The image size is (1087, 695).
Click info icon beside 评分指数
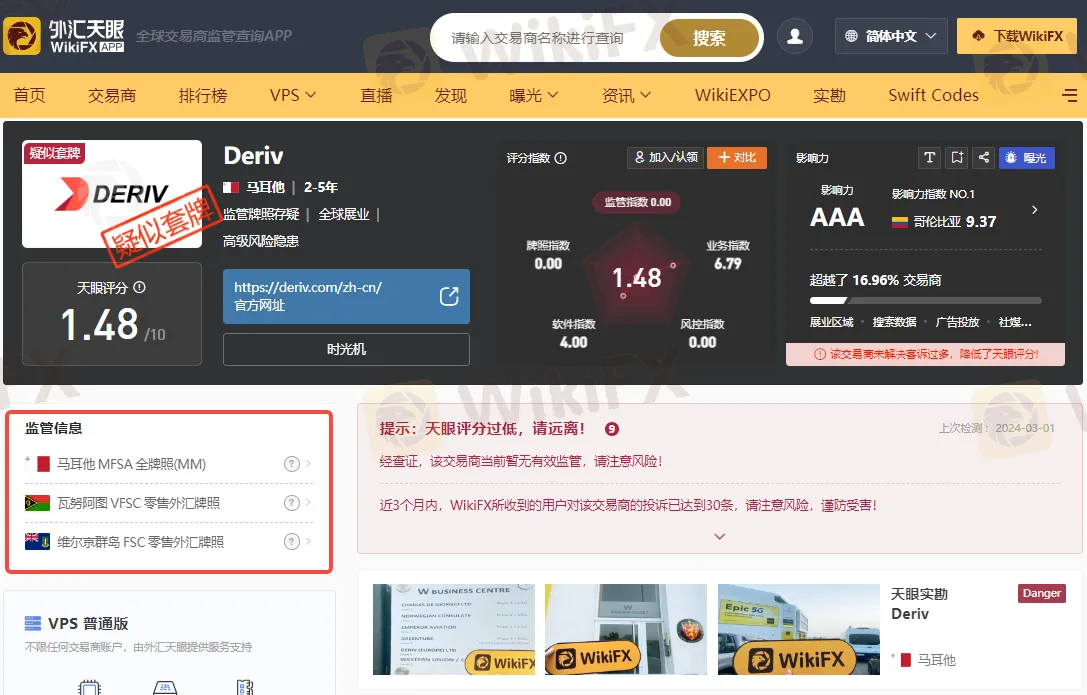click(561, 158)
